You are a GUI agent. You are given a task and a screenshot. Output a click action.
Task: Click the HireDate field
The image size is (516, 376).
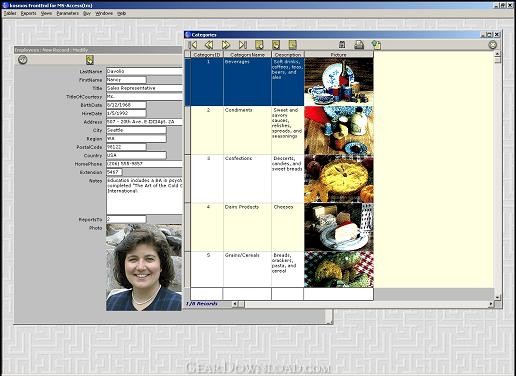(126, 113)
